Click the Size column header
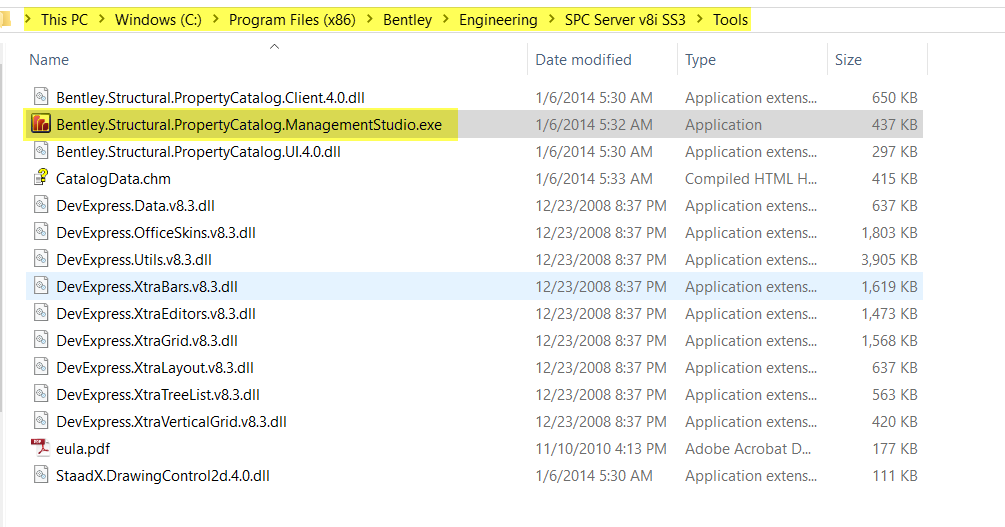Image resolution: width=1005 pixels, height=527 pixels. [848, 60]
